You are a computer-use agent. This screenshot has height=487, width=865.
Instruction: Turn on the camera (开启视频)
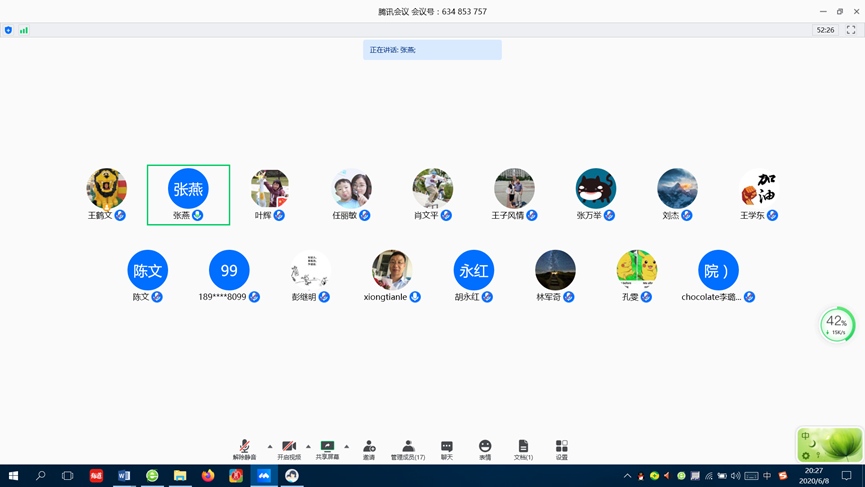pyautogui.click(x=288, y=449)
